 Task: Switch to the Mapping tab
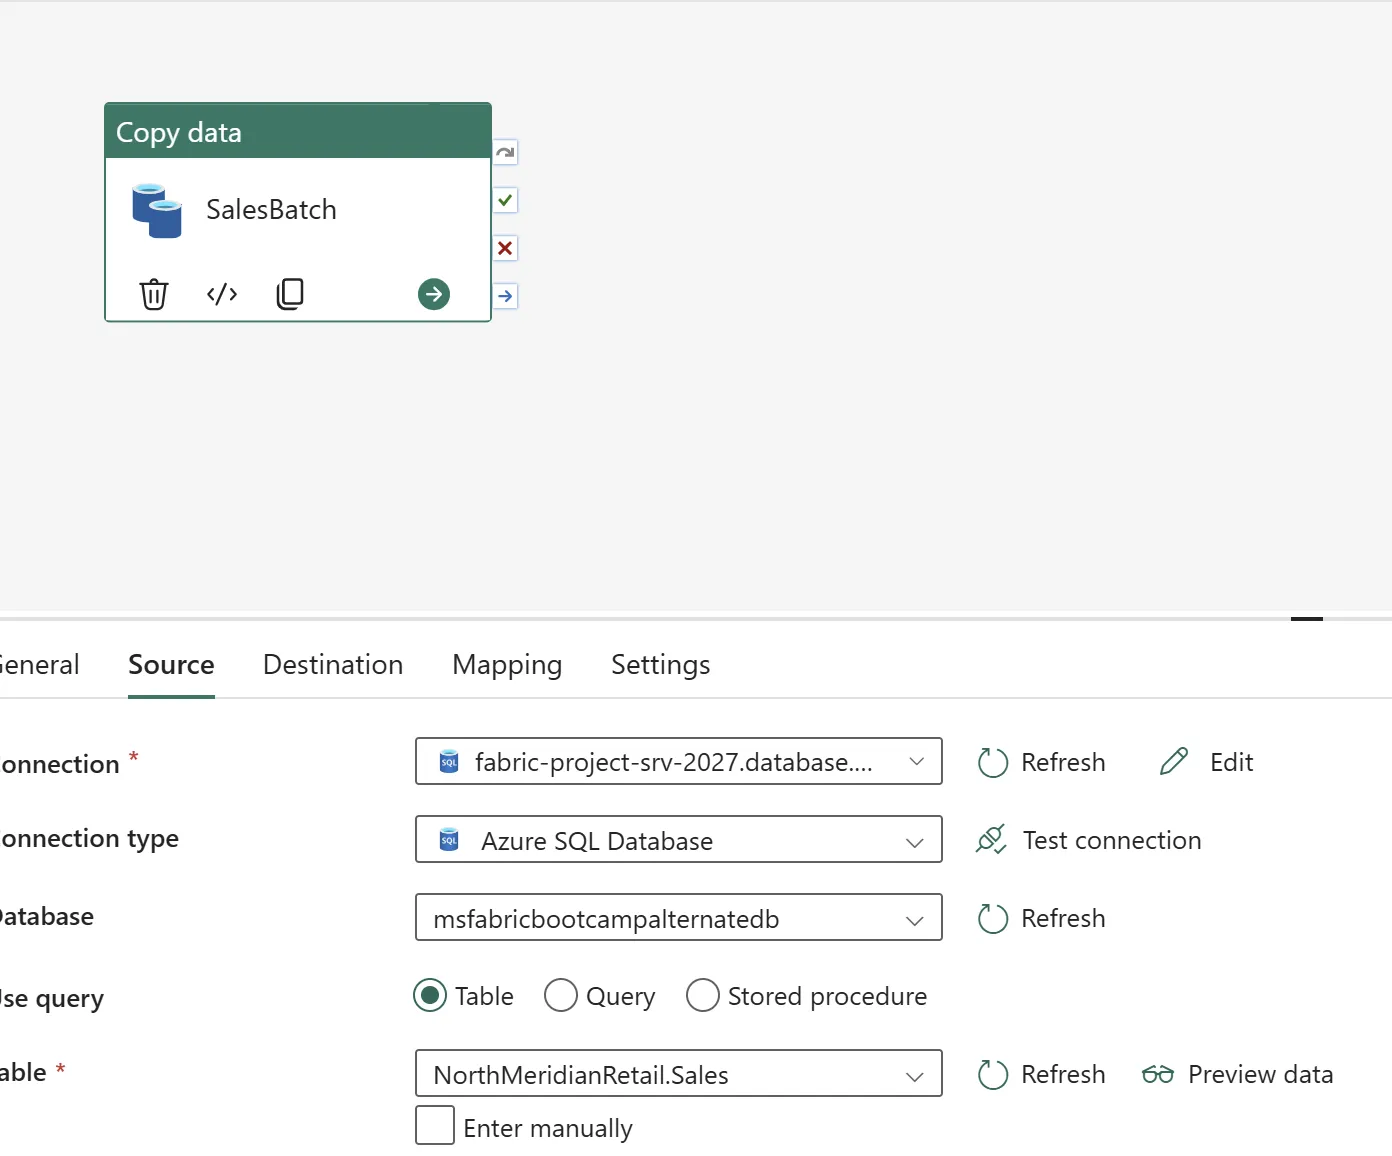pyautogui.click(x=507, y=665)
